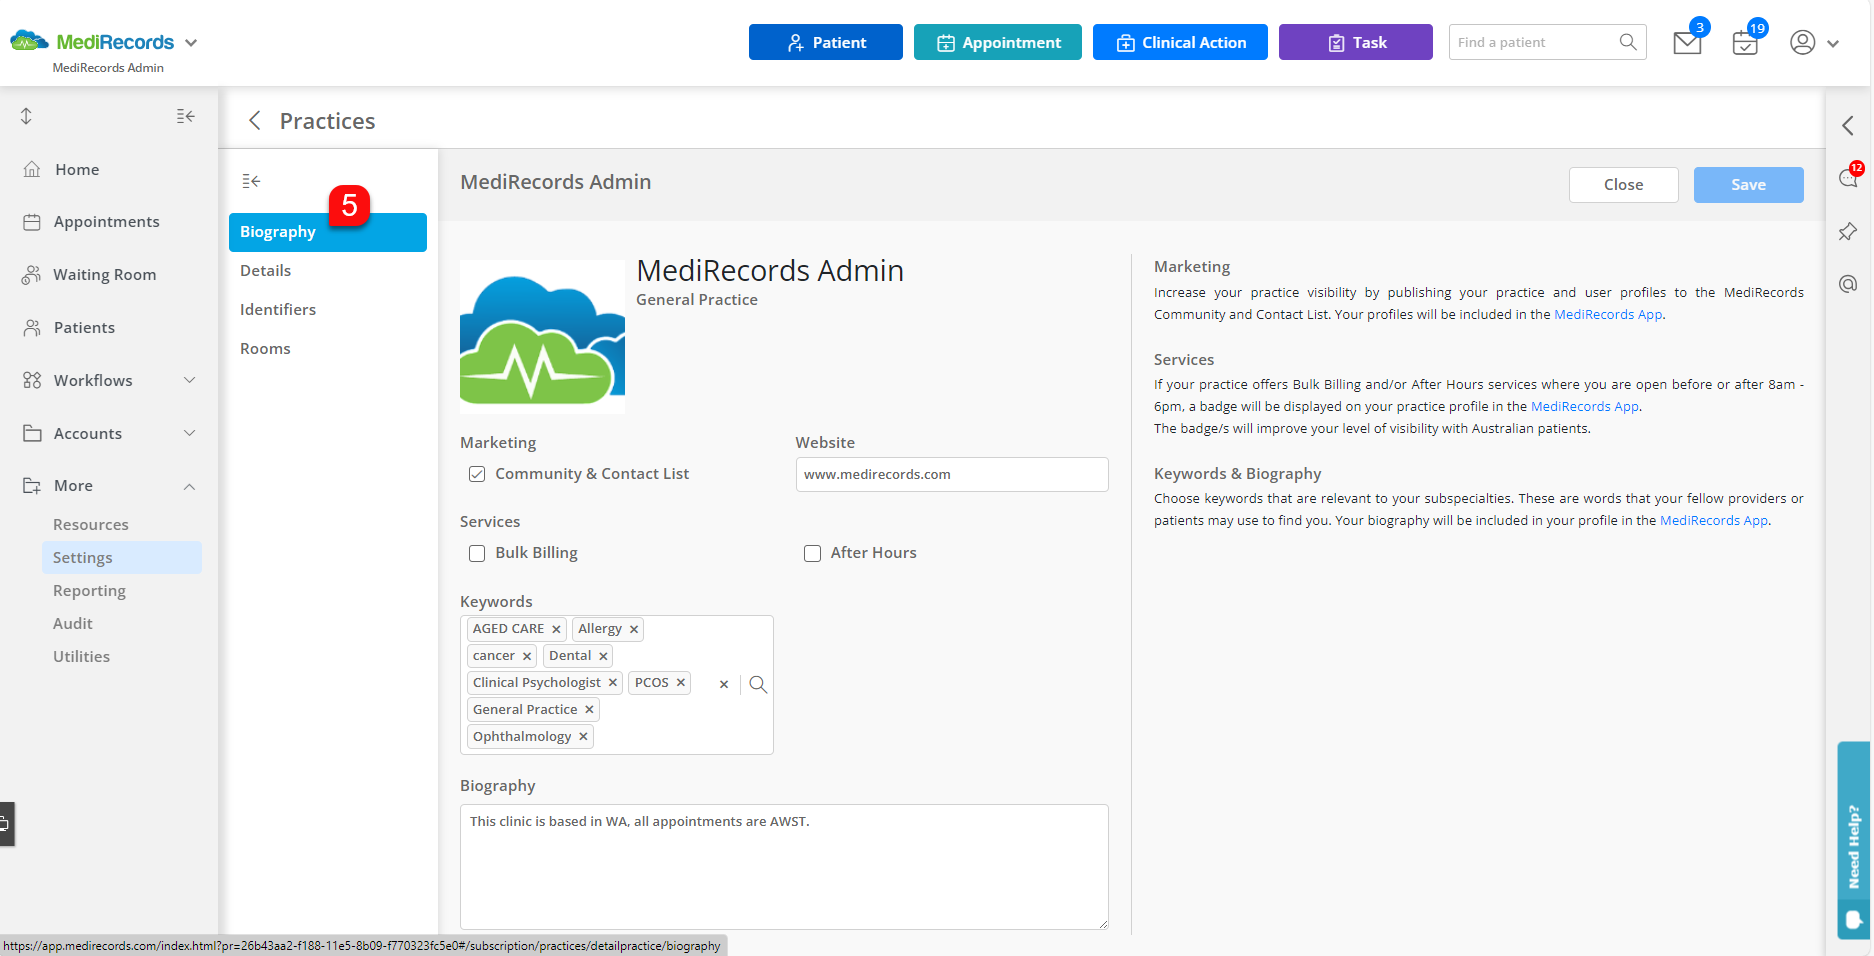Open the chat notifications icon with 12 badge

(1848, 177)
